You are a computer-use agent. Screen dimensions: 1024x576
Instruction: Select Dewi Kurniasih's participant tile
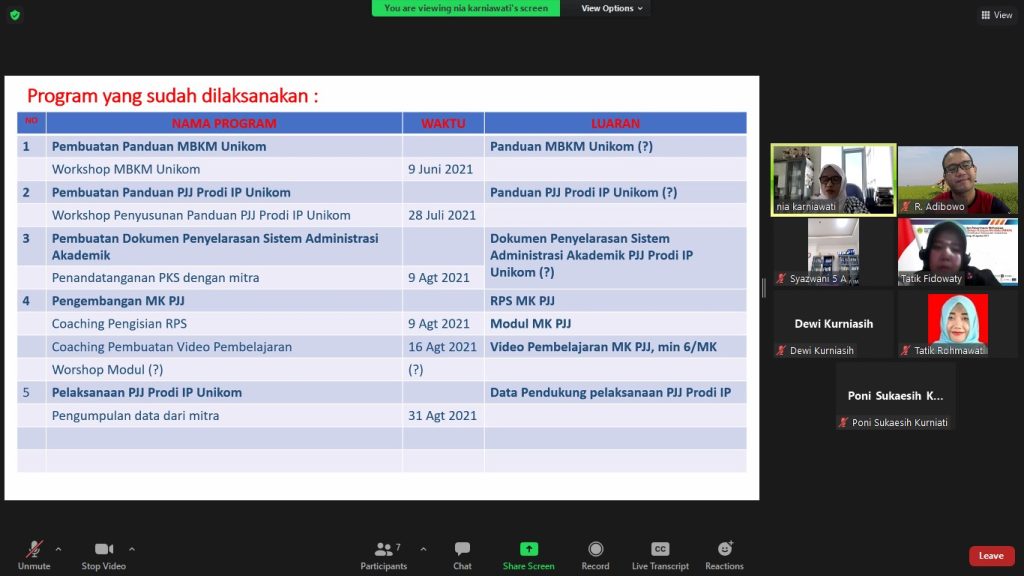pyautogui.click(x=833, y=324)
